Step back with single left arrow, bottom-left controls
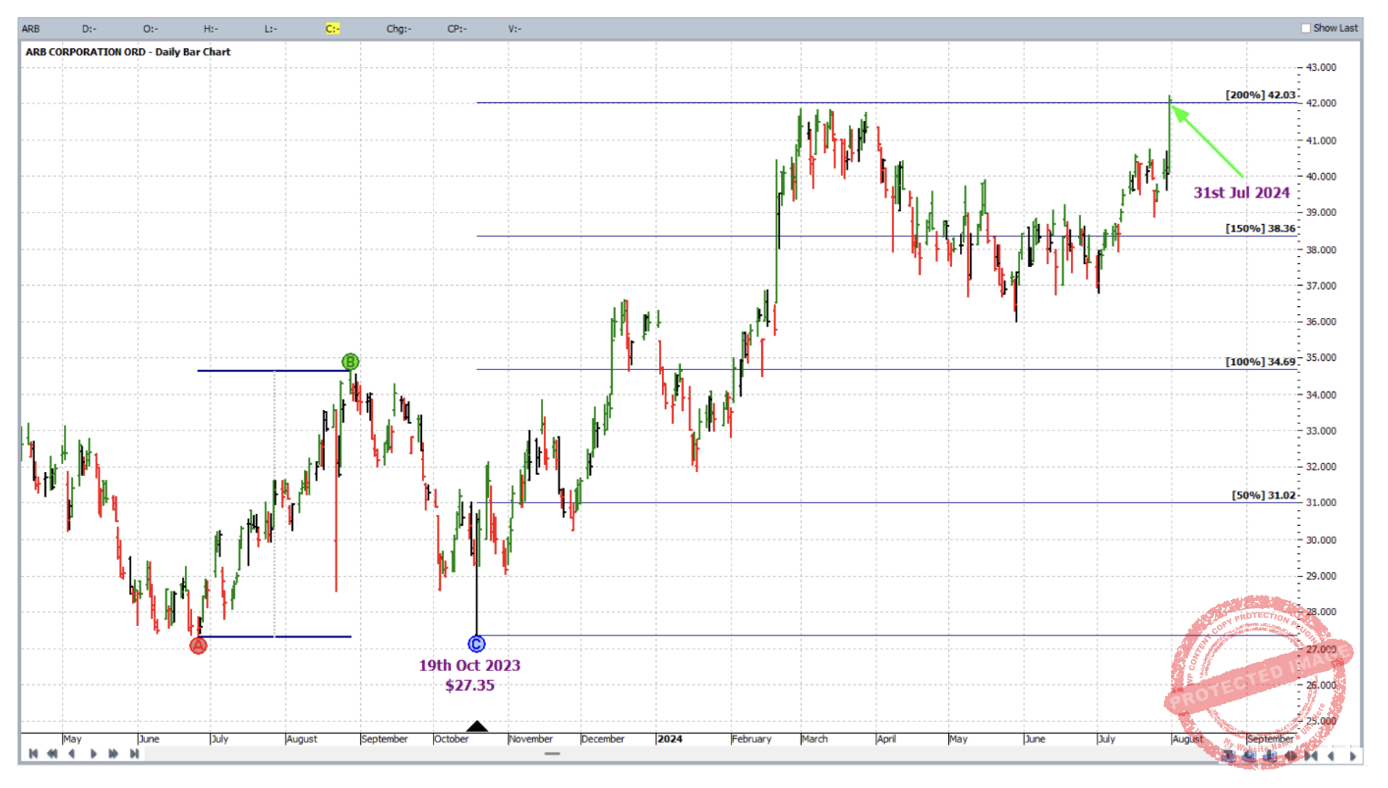 coord(71,754)
